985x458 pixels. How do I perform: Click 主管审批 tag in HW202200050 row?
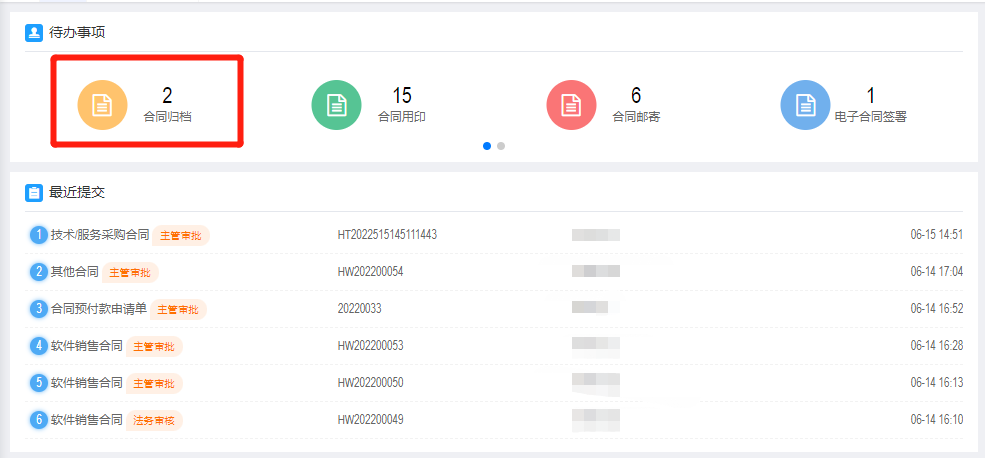tap(155, 383)
